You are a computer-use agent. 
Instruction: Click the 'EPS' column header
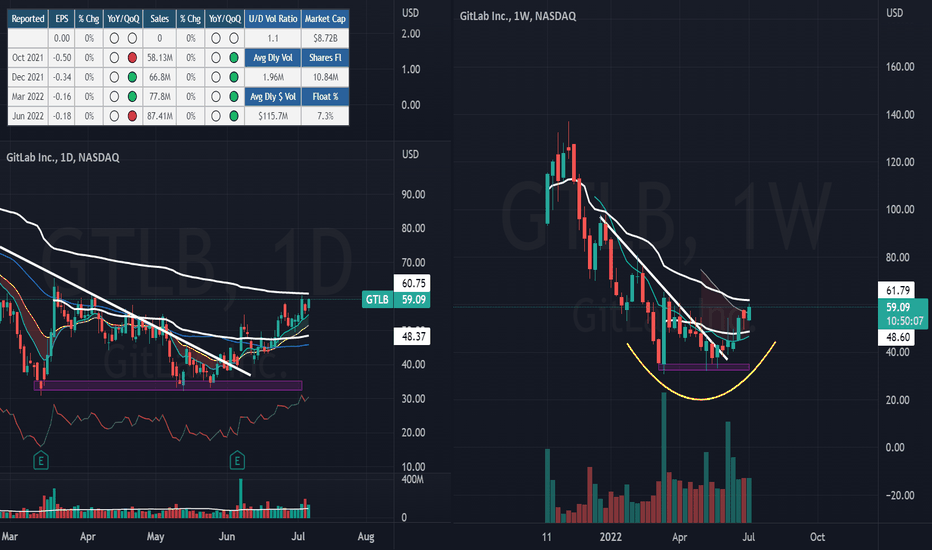point(62,19)
